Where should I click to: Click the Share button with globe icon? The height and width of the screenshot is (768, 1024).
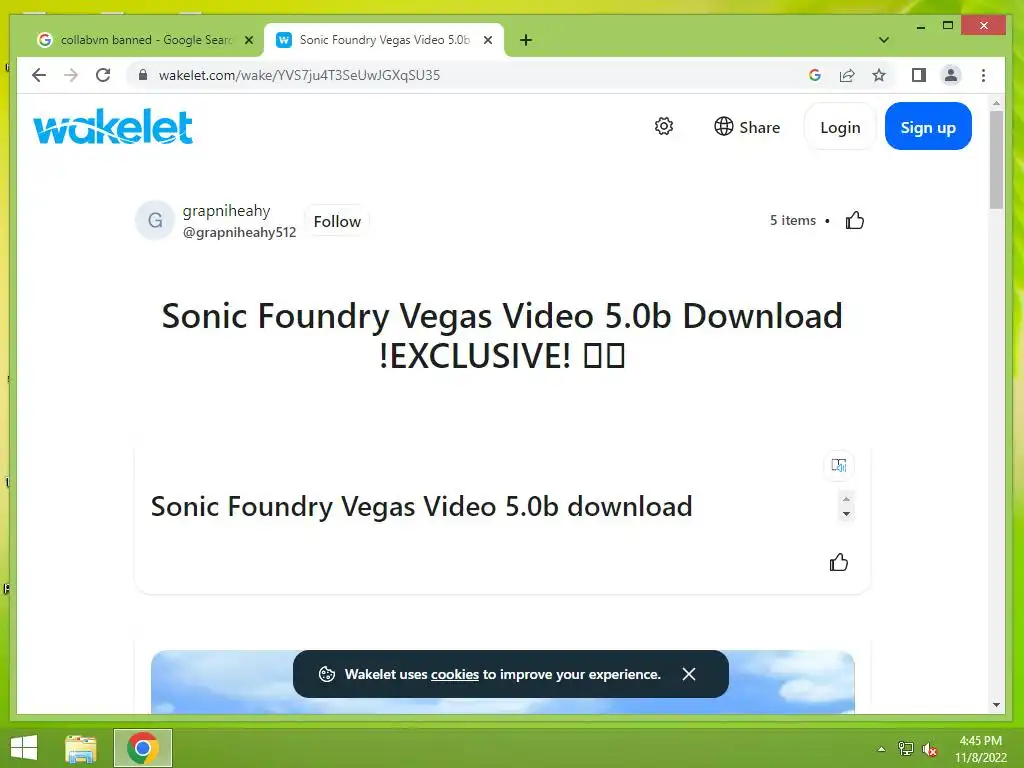pyautogui.click(x=747, y=127)
